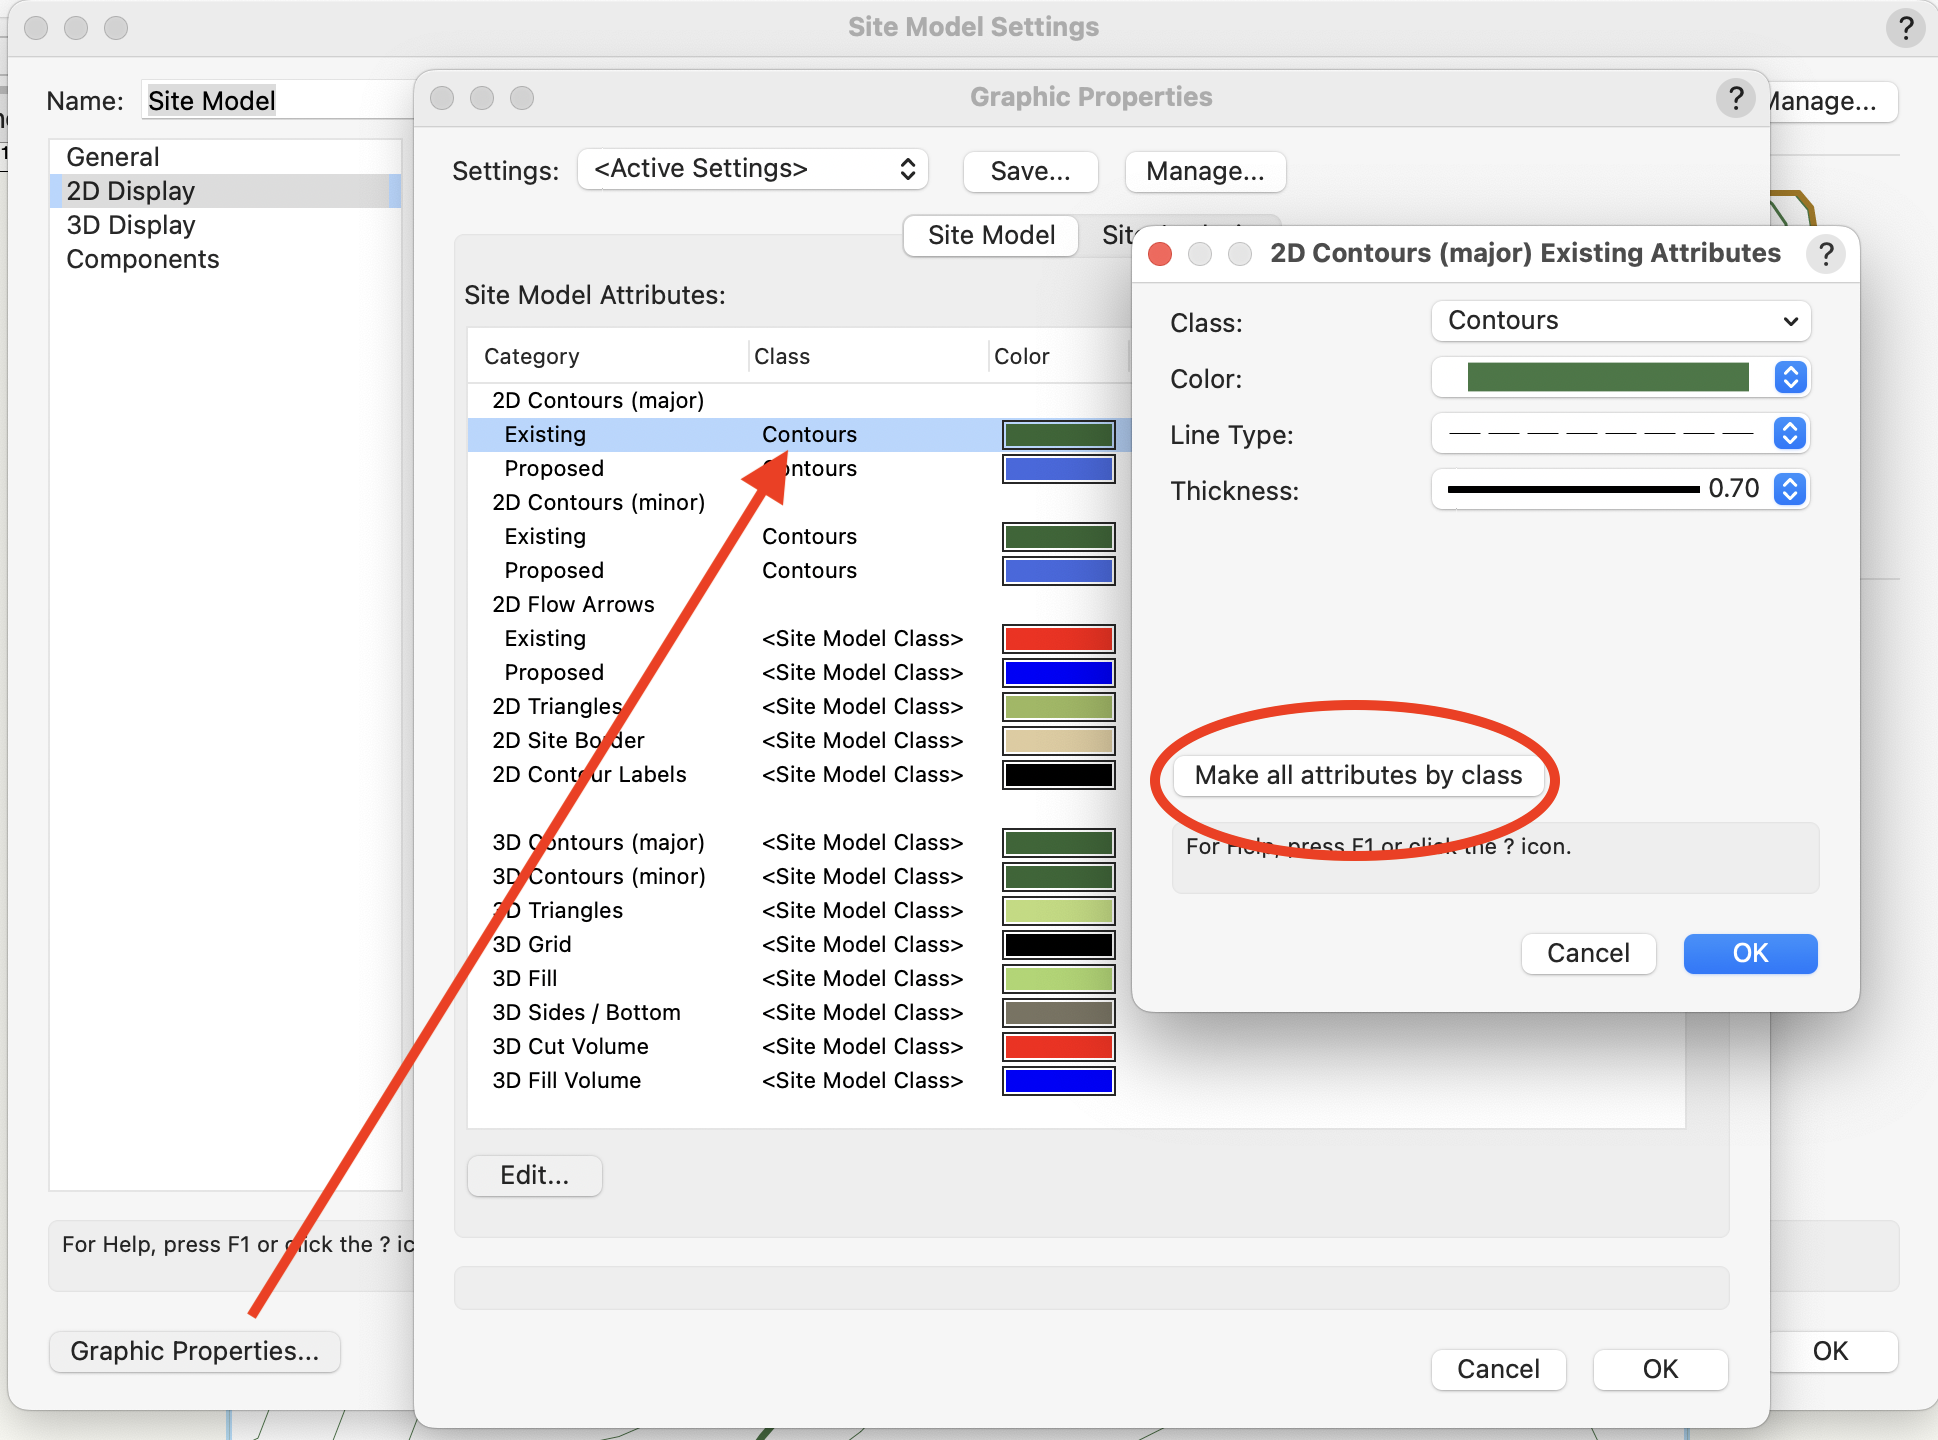Select Components in settings list
Viewport: 1938px width, 1440px height.
pos(143,259)
